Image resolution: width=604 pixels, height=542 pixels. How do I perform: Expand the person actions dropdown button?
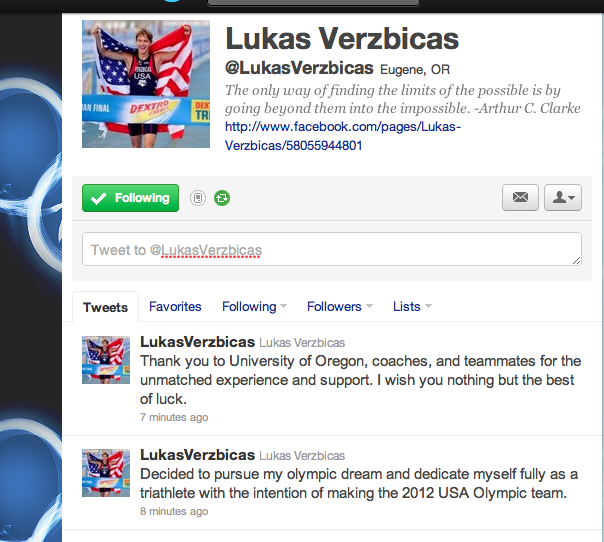pos(563,198)
